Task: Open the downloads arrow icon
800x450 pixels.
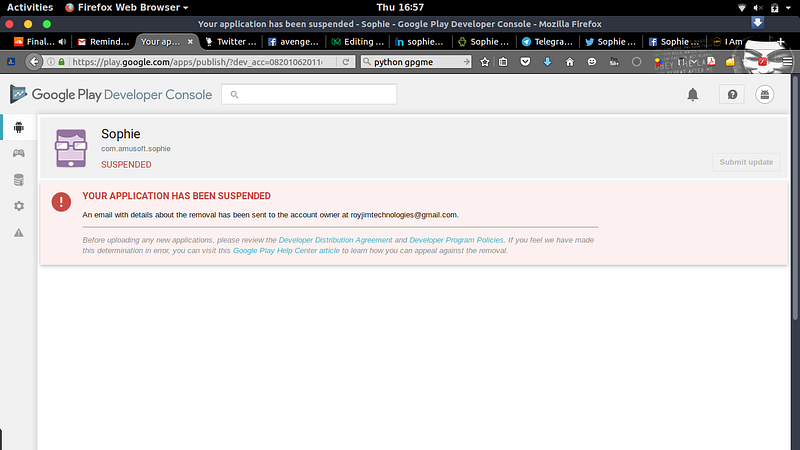Action: pos(547,62)
